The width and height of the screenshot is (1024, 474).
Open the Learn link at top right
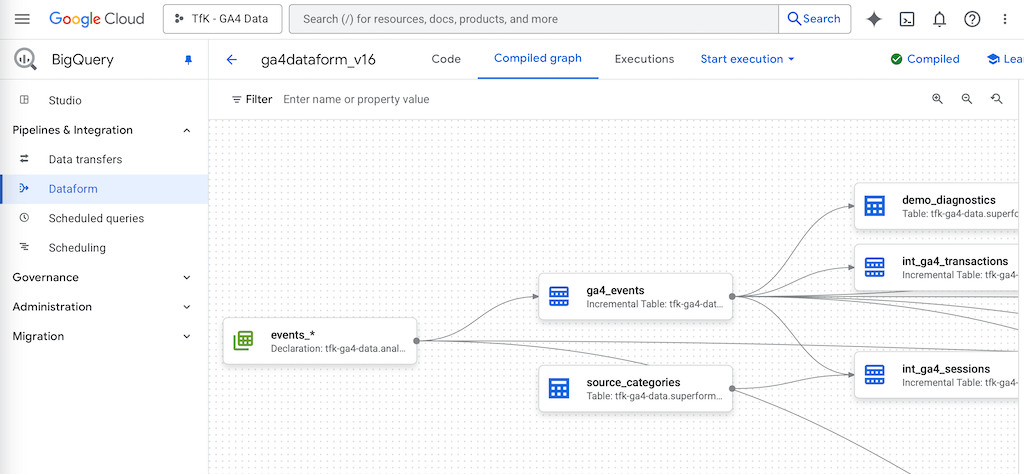coord(1004,59)
